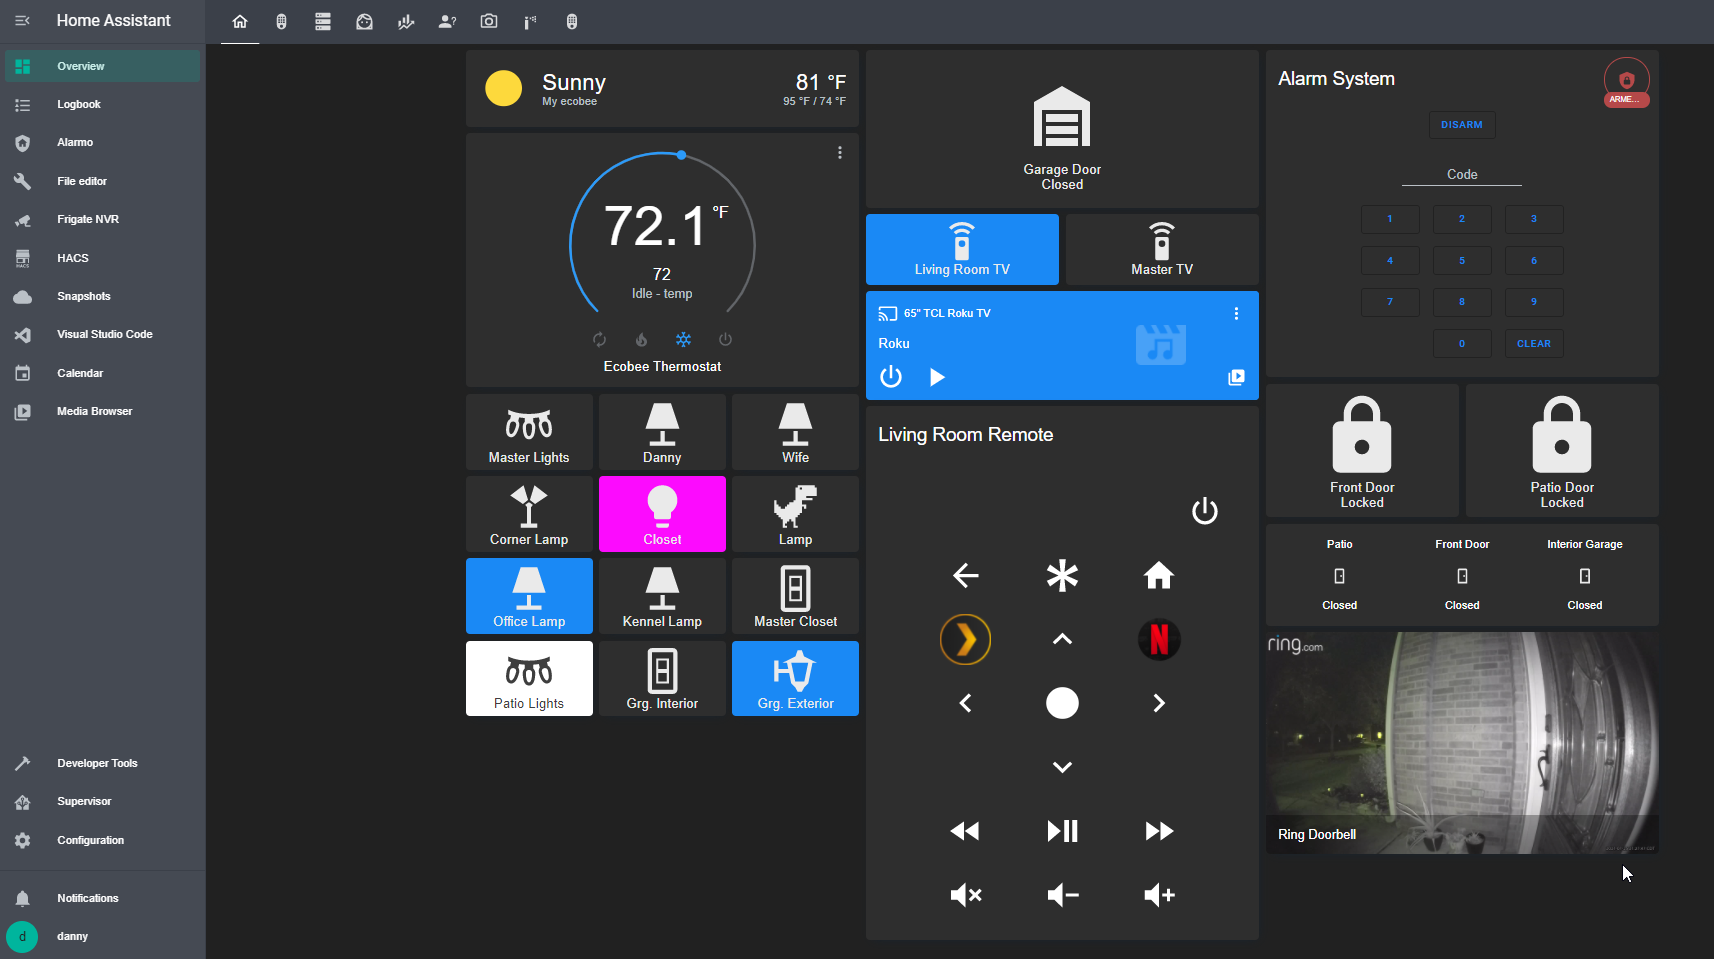Toggle Patio Lights
This screenshot has width=1714, height=959.
click(529, 678)
